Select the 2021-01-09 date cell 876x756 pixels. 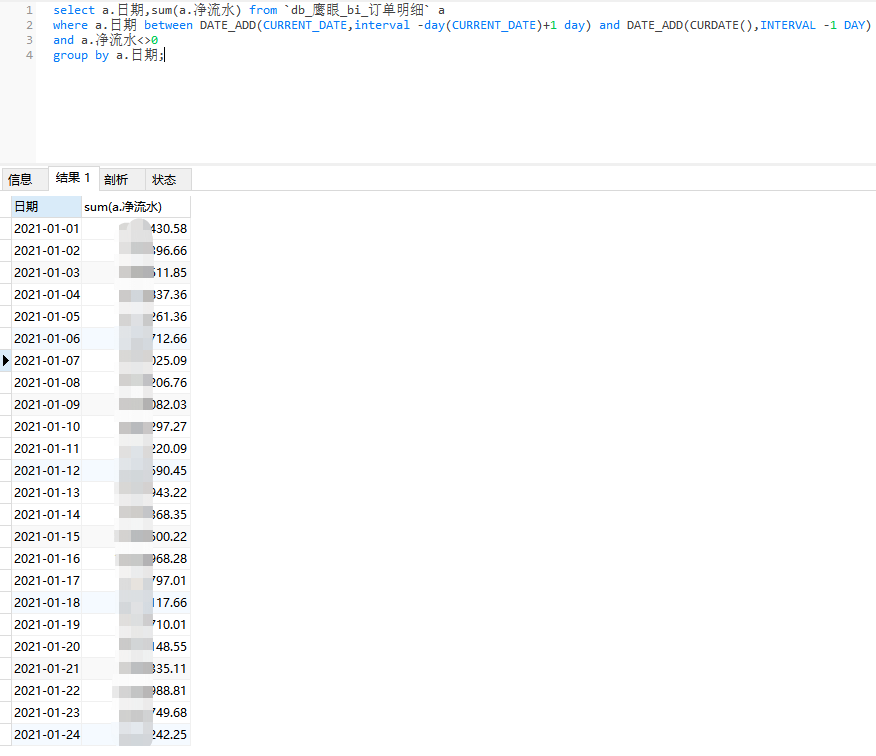coord(46,405)
